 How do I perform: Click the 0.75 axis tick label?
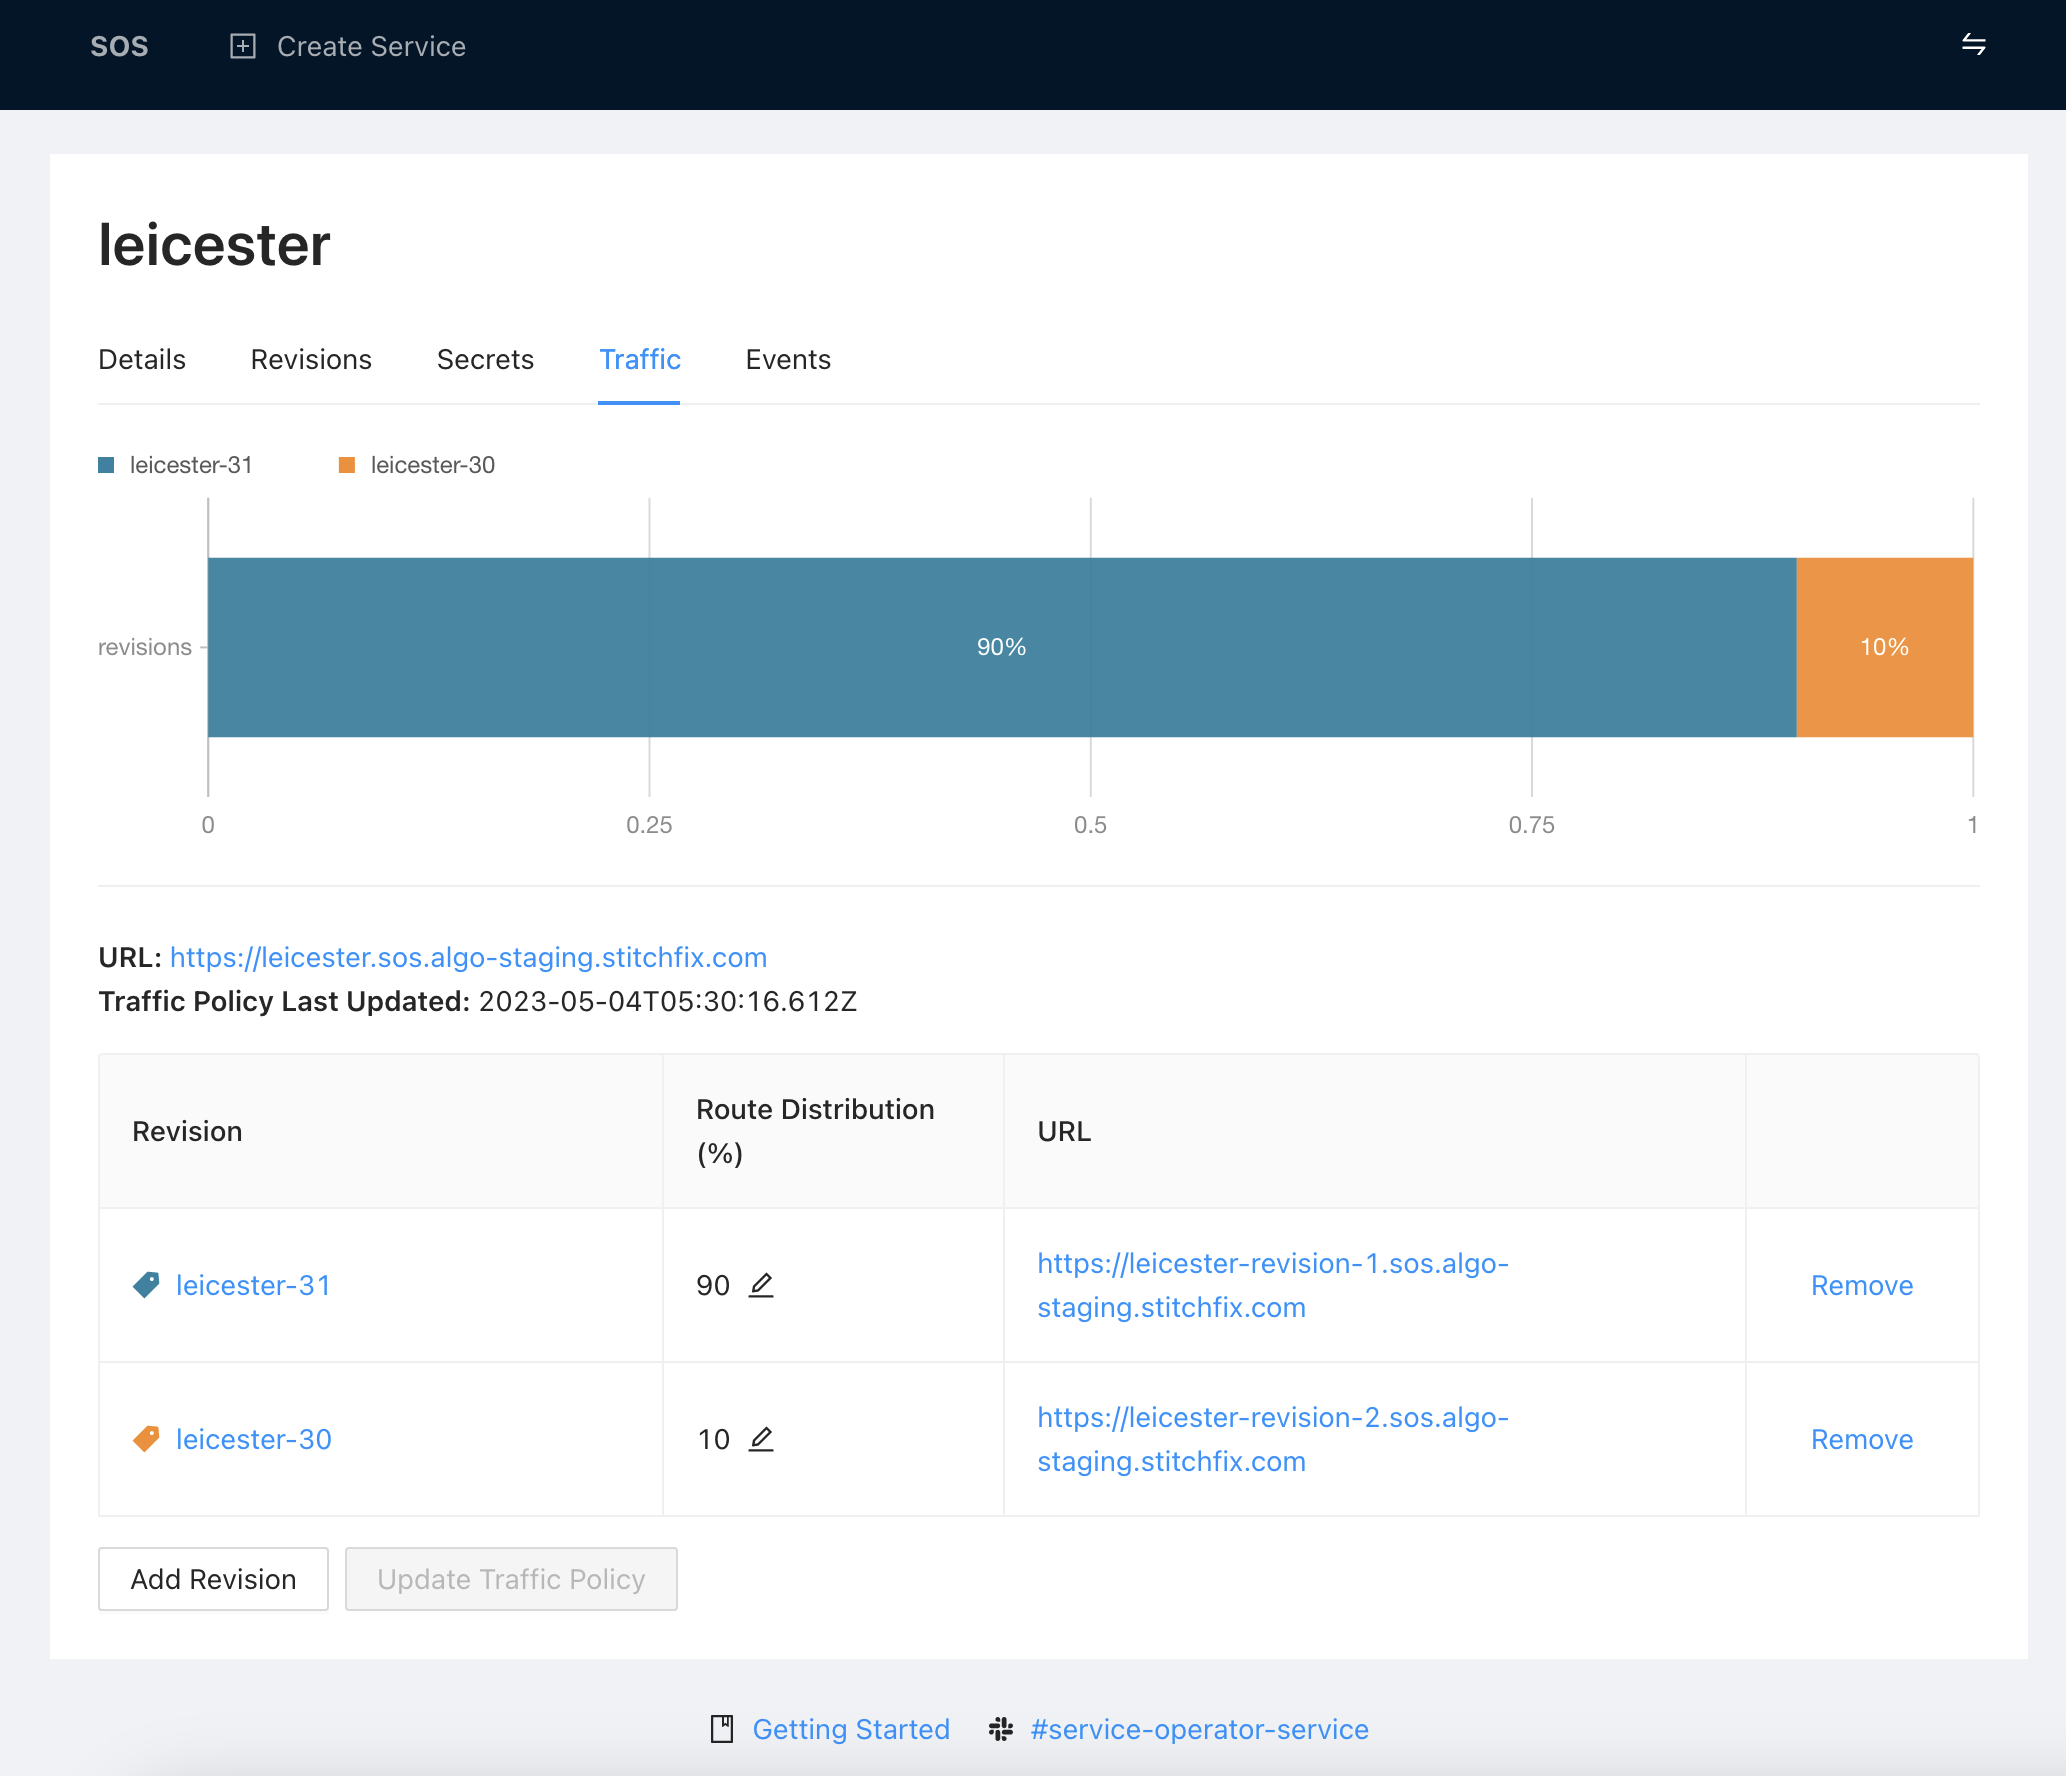(1532, 825)
